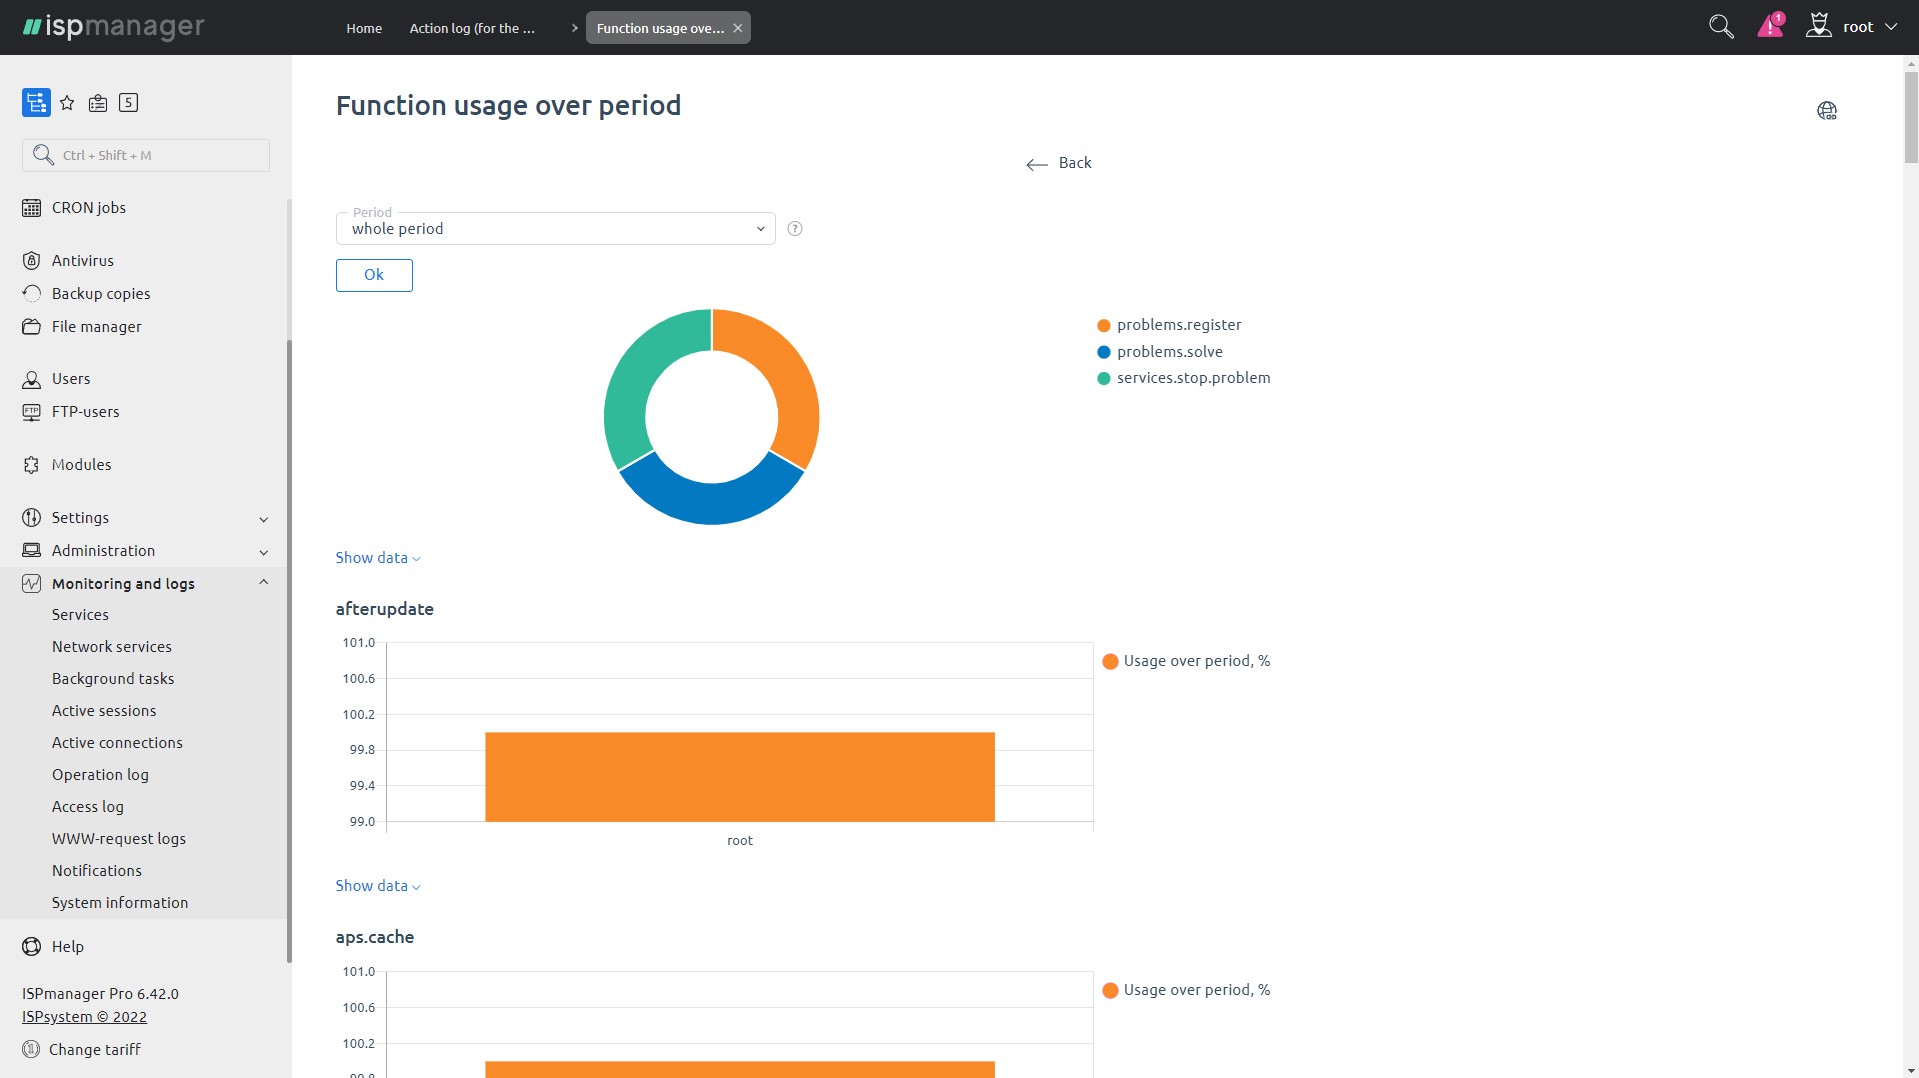Click the afterupdate root bar
This screenshot has width=1919, height=1078.
pyautogui.click(x=740, y=777)
